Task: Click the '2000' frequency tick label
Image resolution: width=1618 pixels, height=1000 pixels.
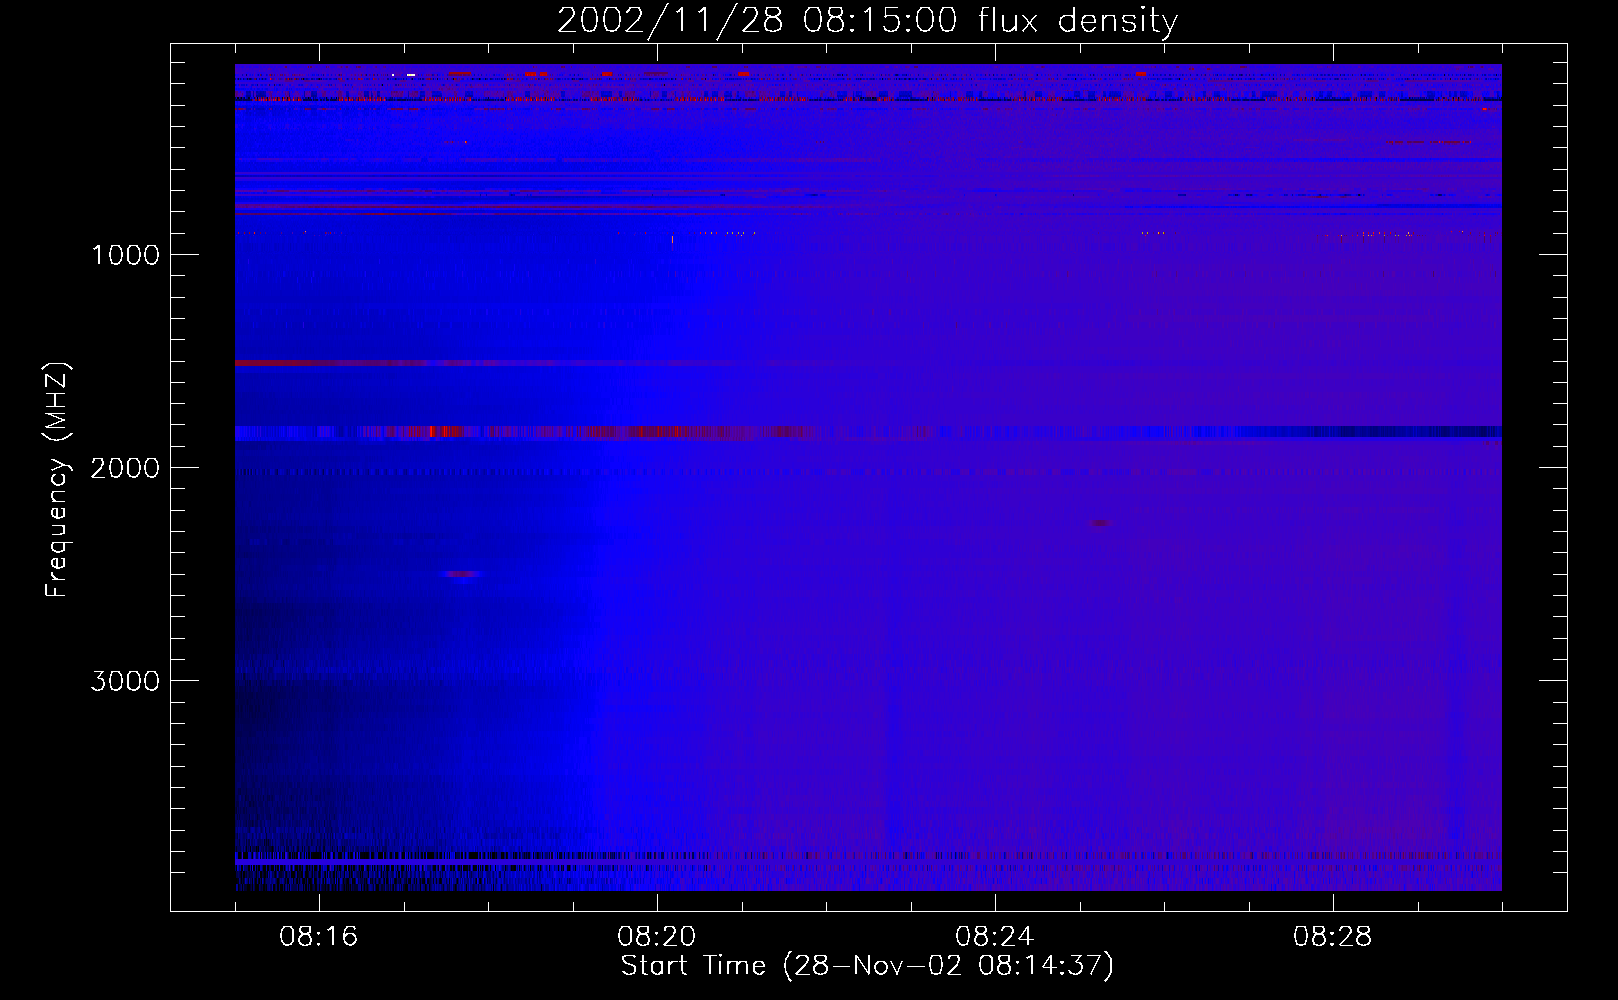Action: click(x=125, y=468)
